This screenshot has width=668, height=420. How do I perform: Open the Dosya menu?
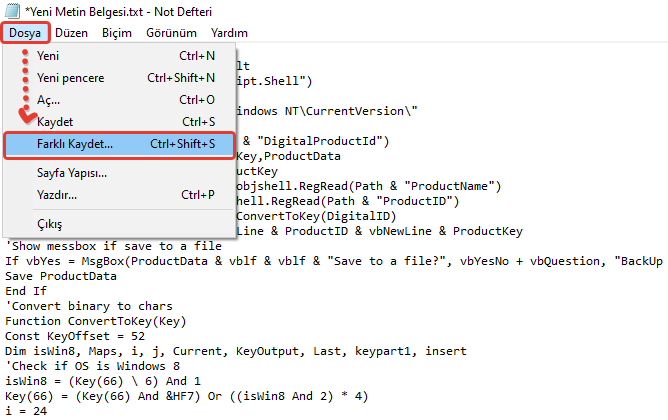(25, 33)
